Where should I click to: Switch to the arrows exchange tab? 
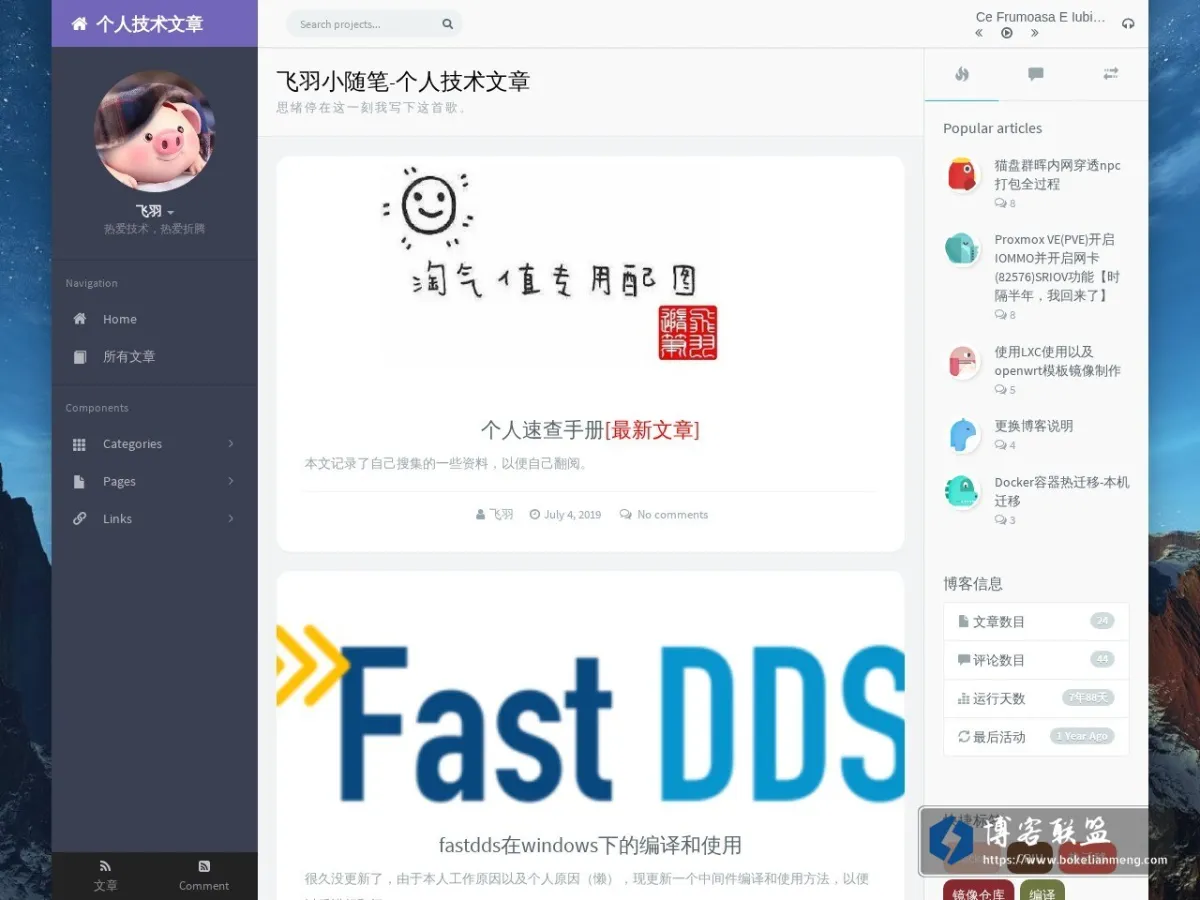point(1110,74)
